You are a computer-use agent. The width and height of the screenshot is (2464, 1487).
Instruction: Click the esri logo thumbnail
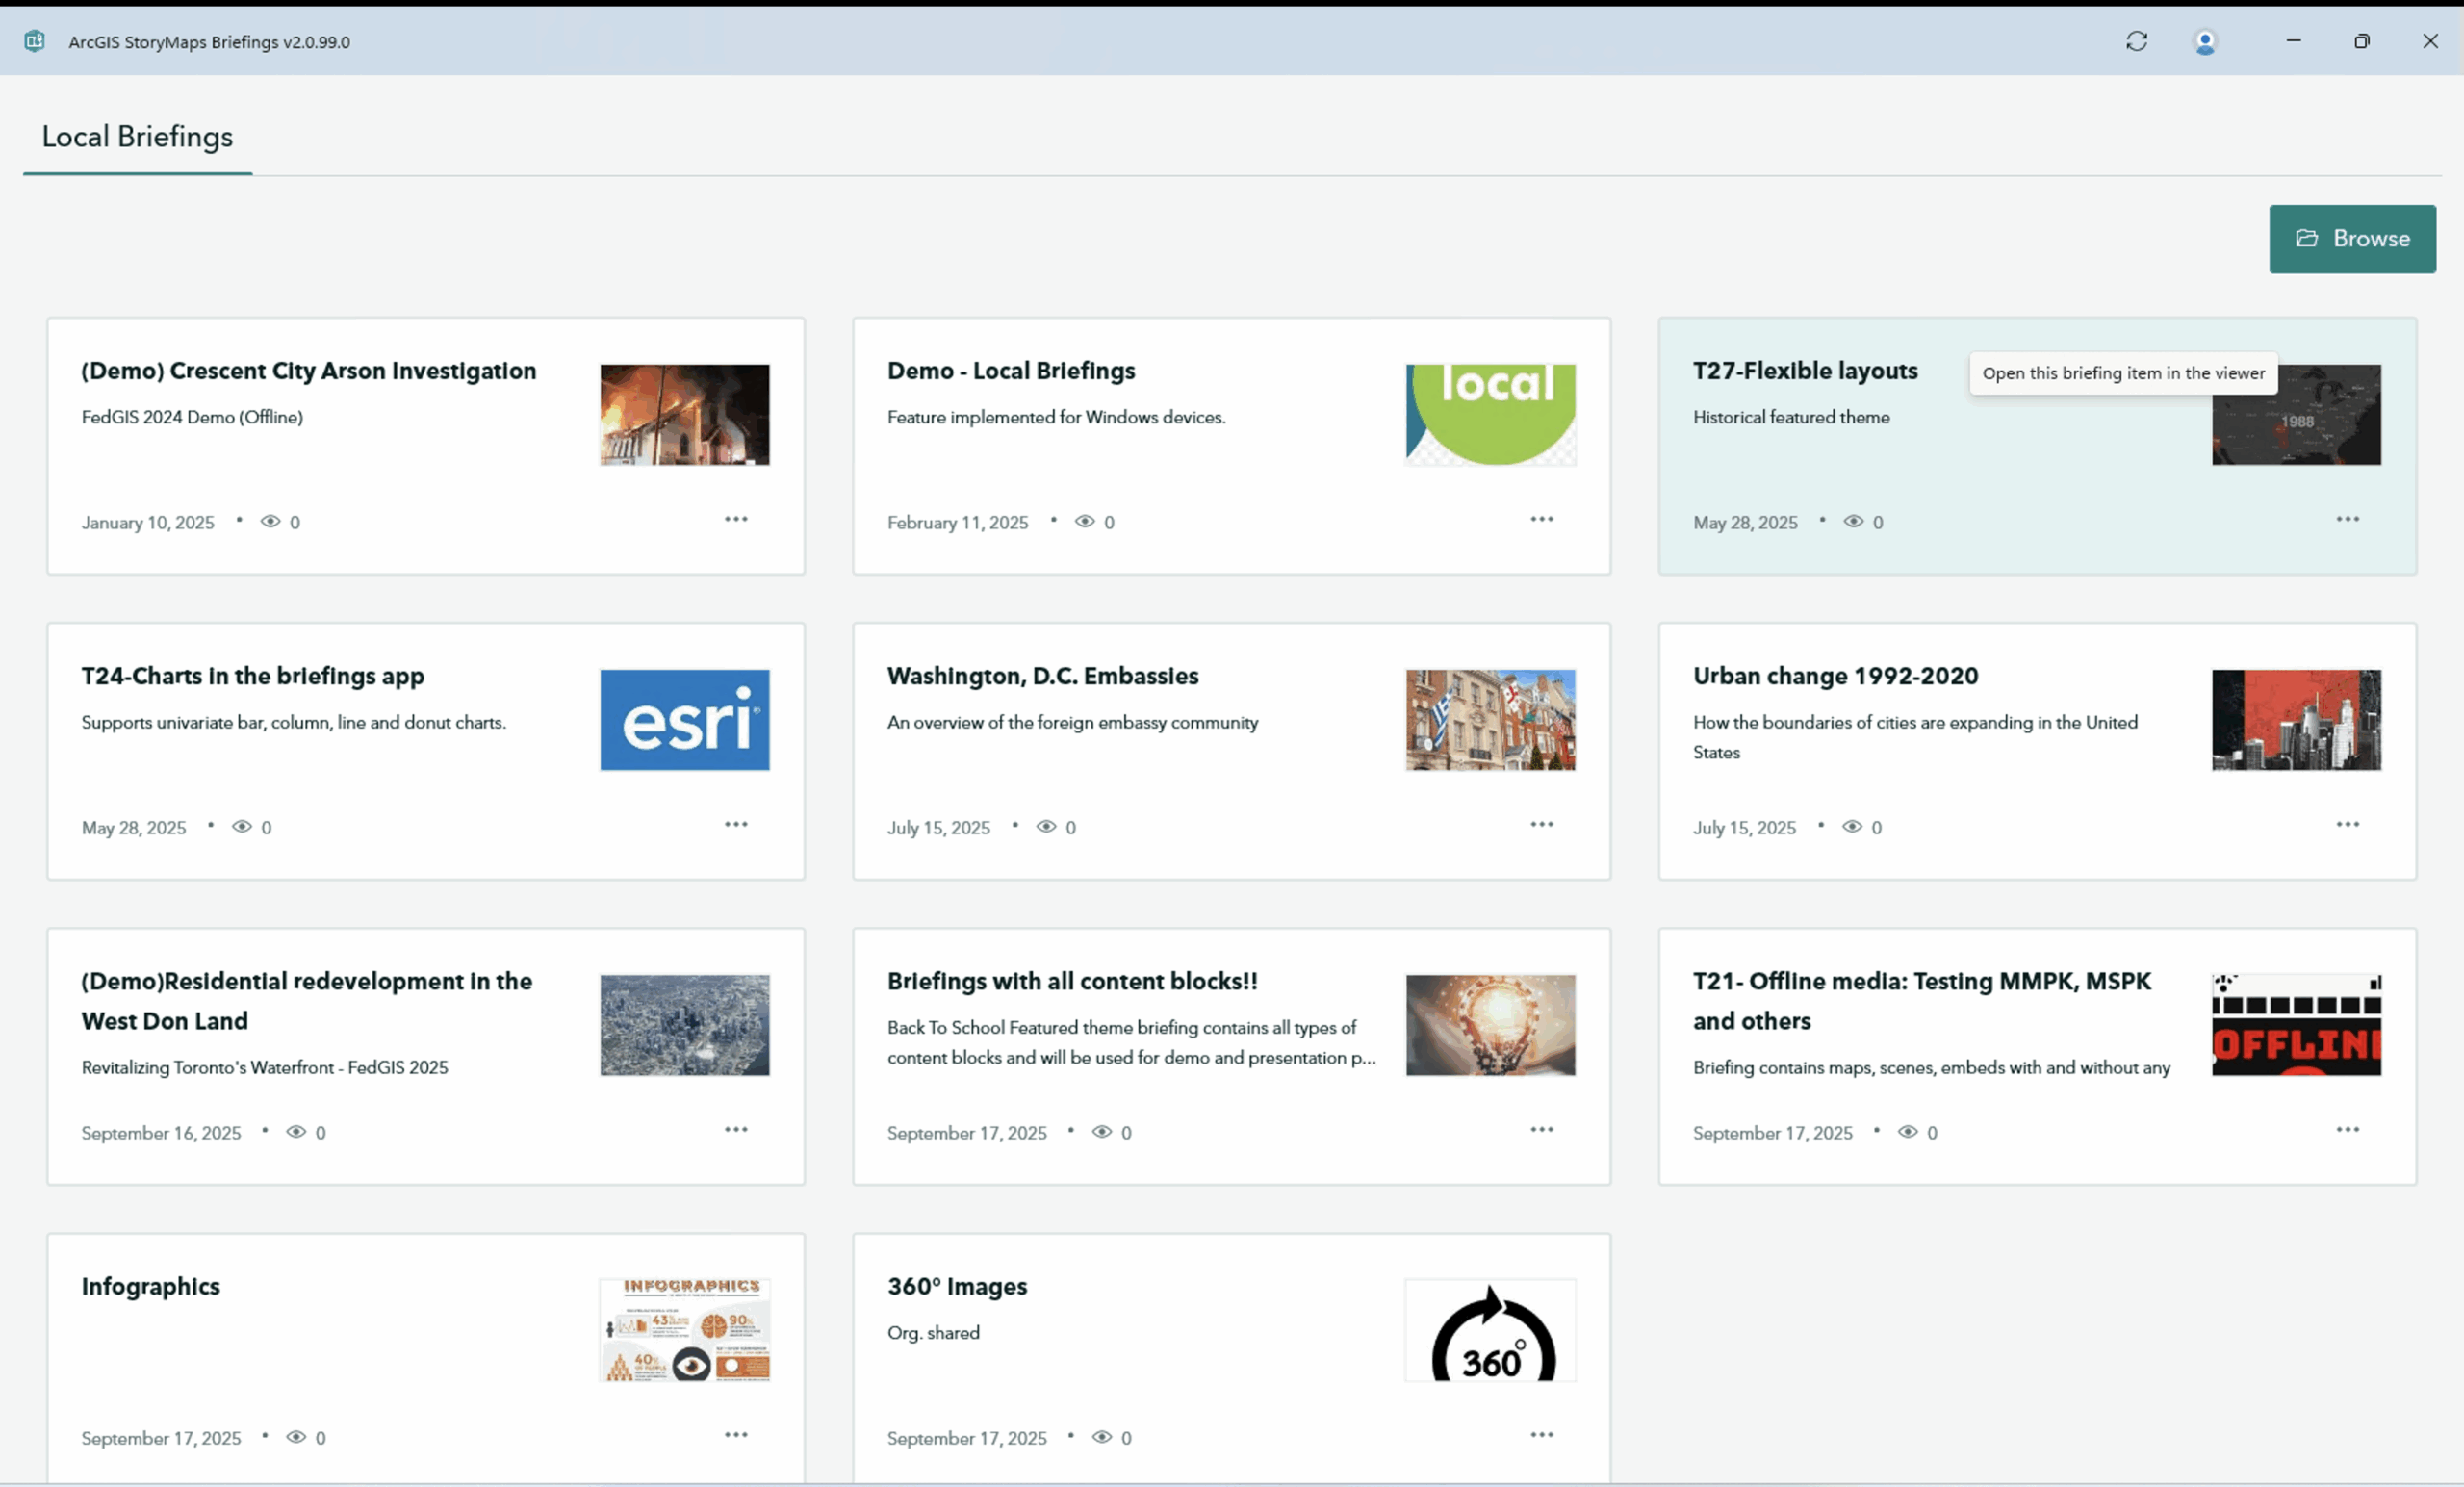click(684, 720)
